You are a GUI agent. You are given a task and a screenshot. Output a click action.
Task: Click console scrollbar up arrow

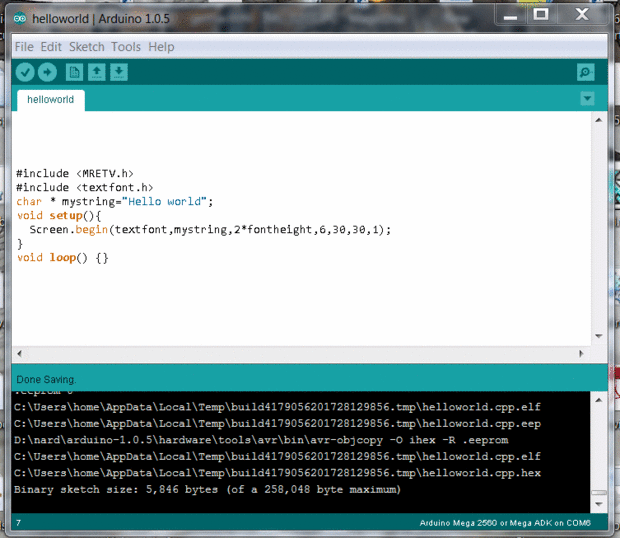(599, 400)
